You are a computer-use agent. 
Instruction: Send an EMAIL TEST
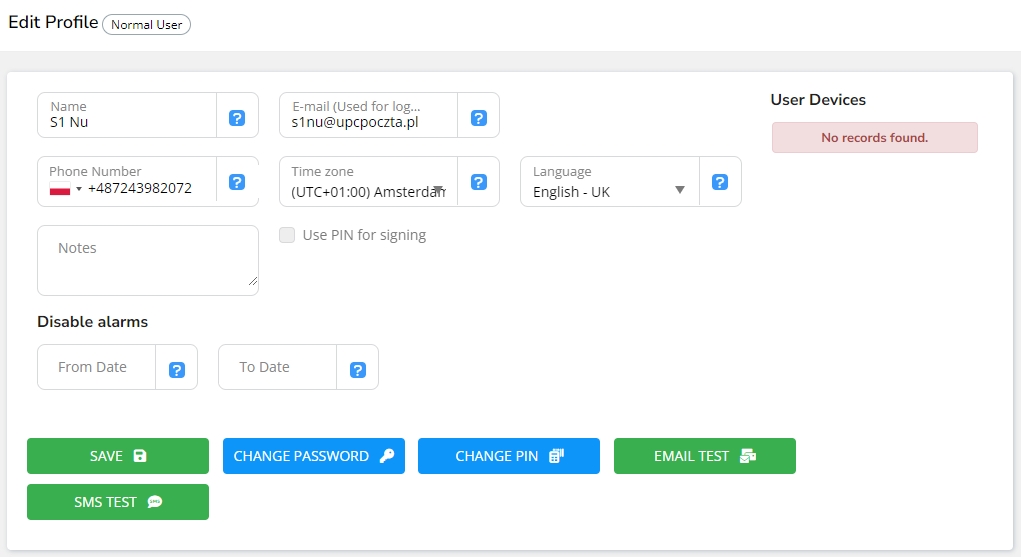tap(704, 456)
